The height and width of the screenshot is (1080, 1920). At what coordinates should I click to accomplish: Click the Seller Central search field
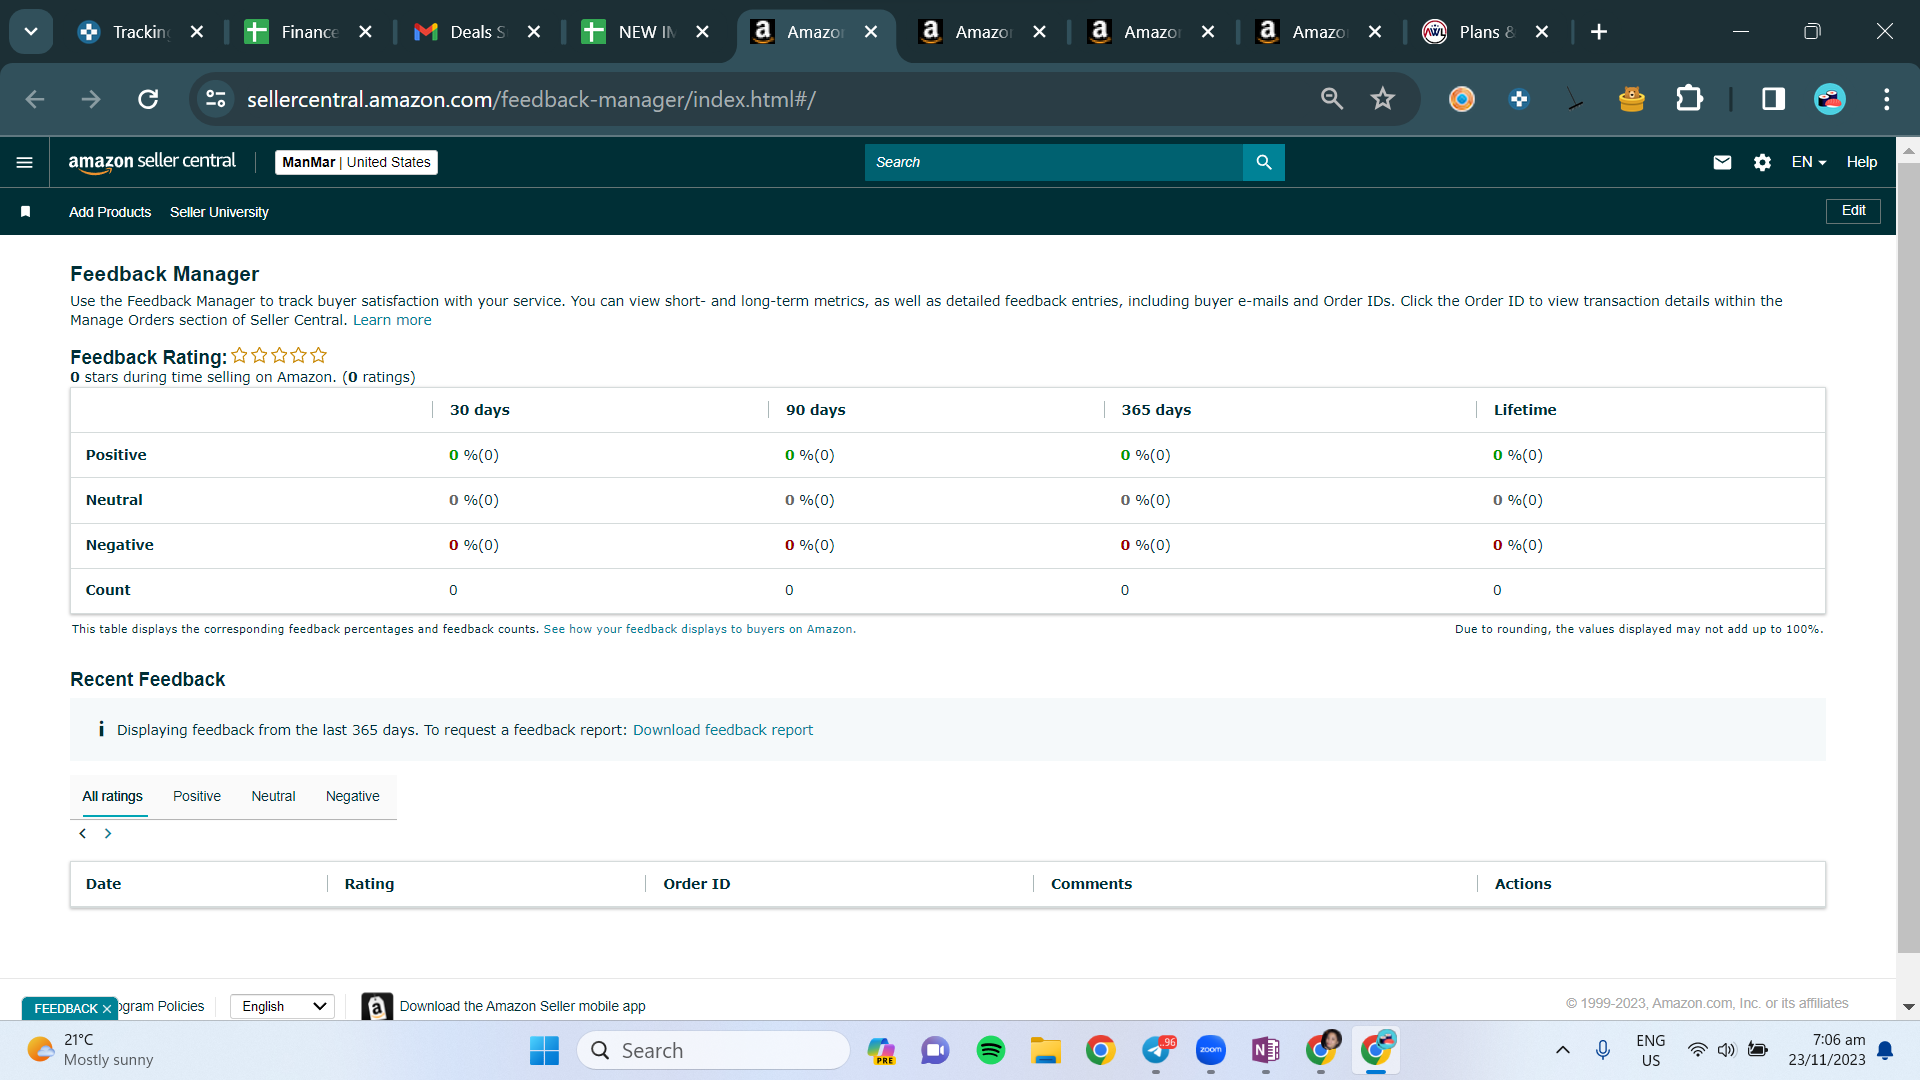click(1054, 162)
